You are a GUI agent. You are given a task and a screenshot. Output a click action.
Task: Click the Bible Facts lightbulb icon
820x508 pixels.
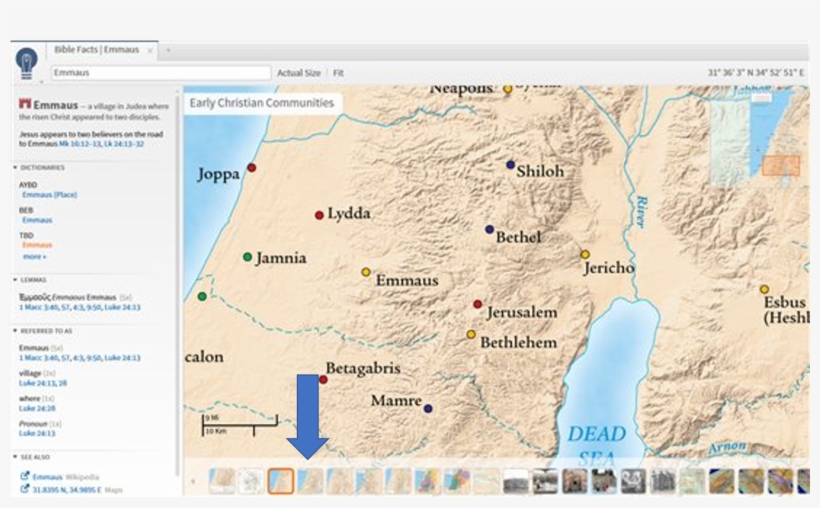tap(26, 63)
